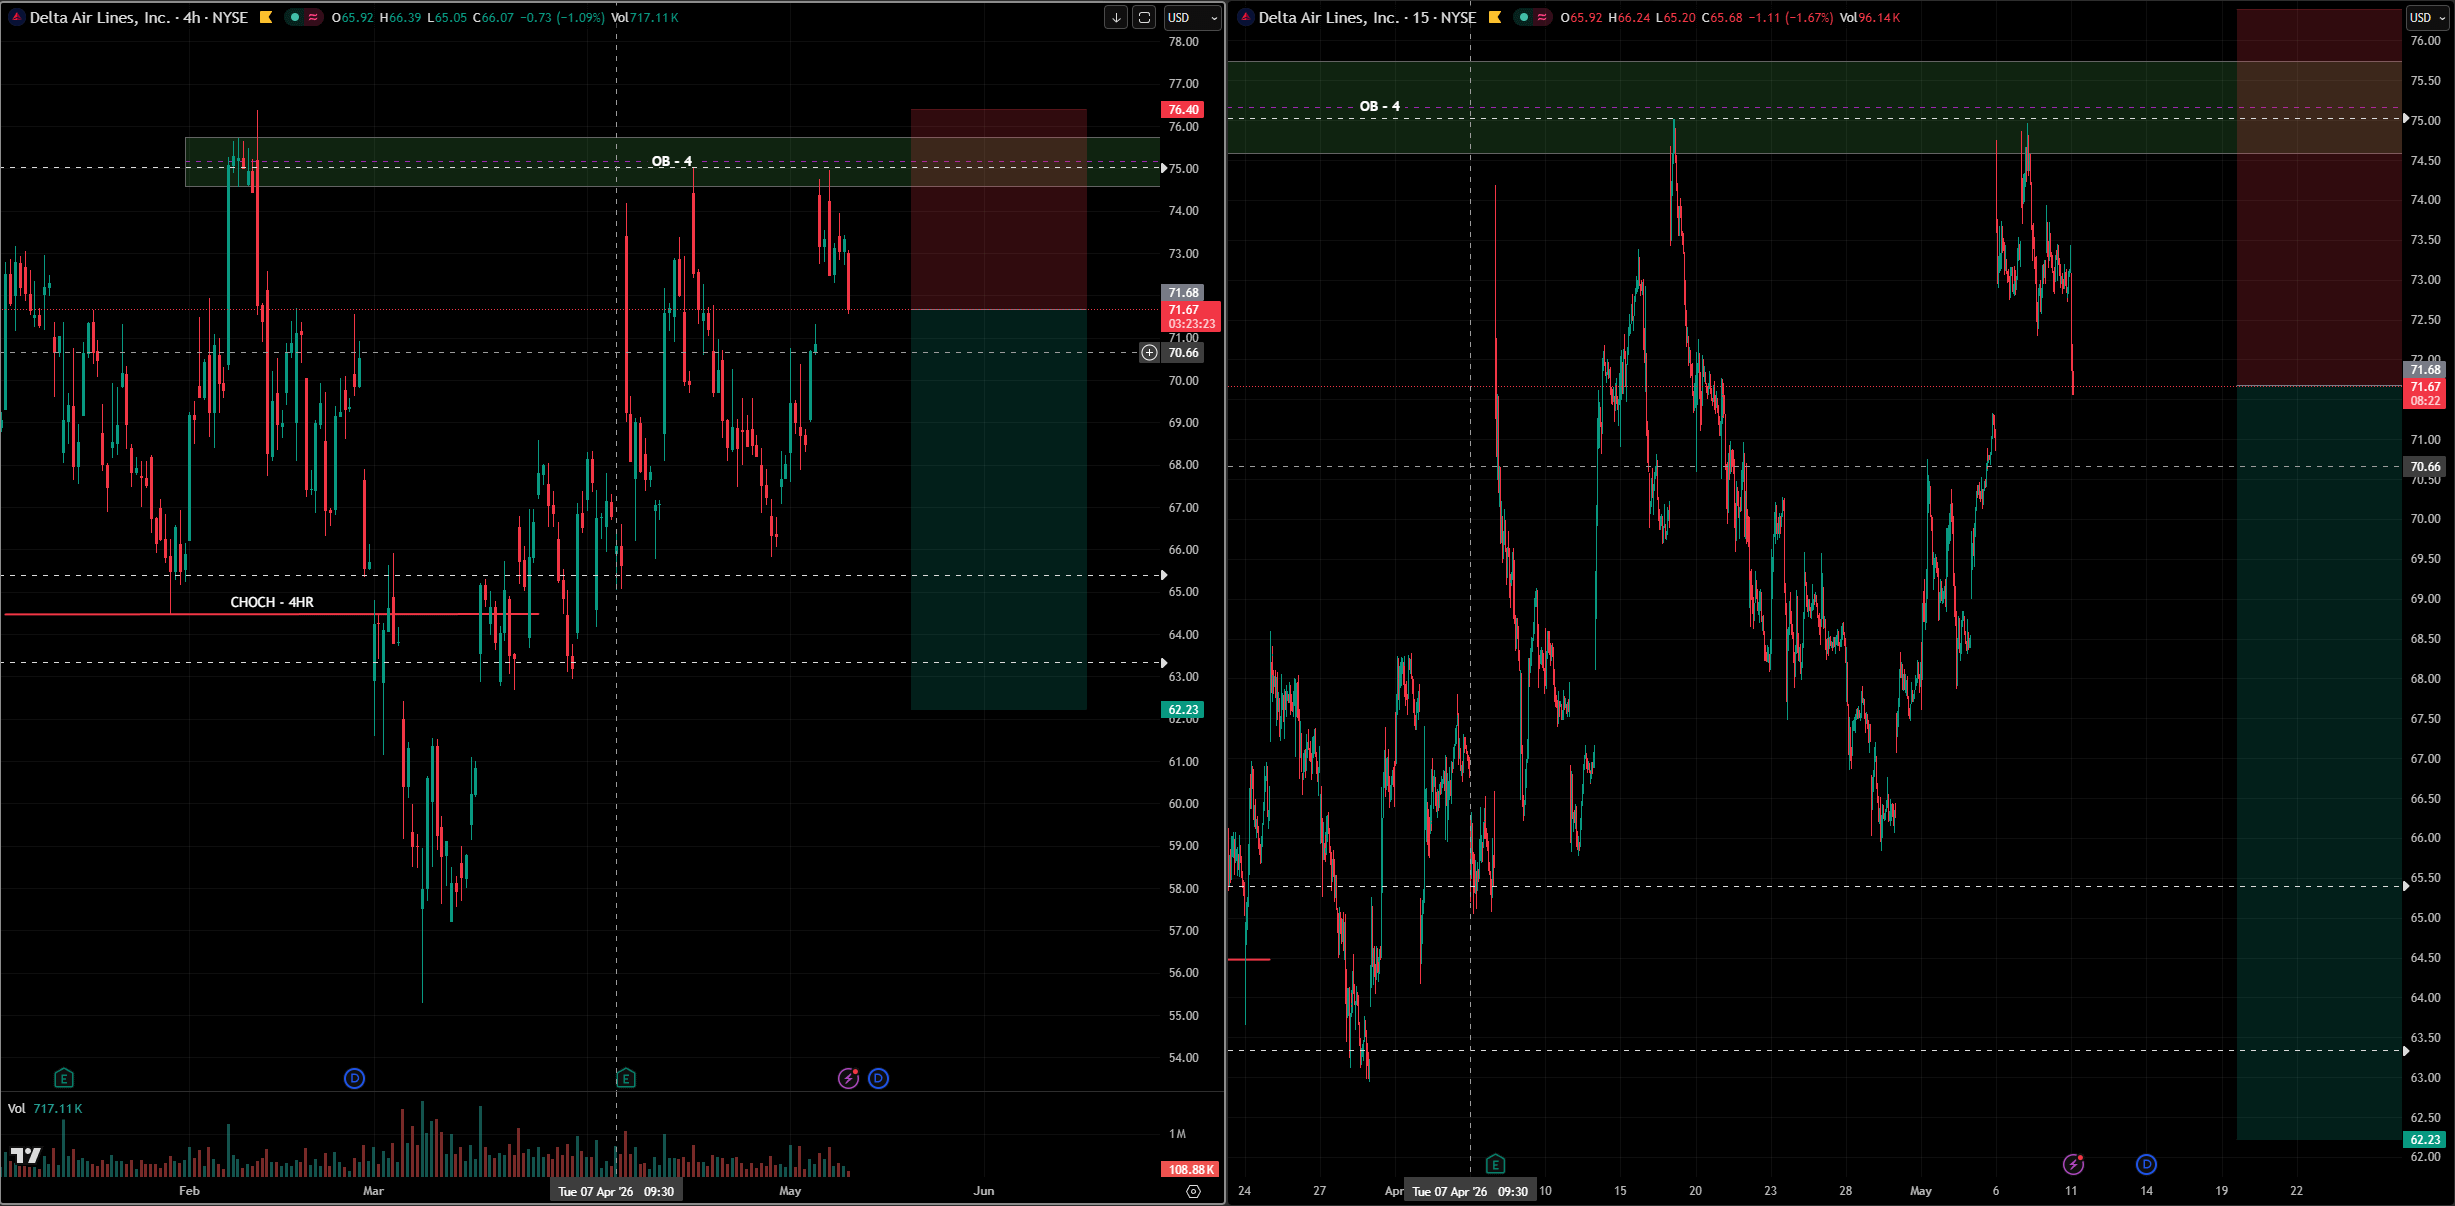Open symbol search from Delta Air Lines 4h title

(x=139, y=17)
